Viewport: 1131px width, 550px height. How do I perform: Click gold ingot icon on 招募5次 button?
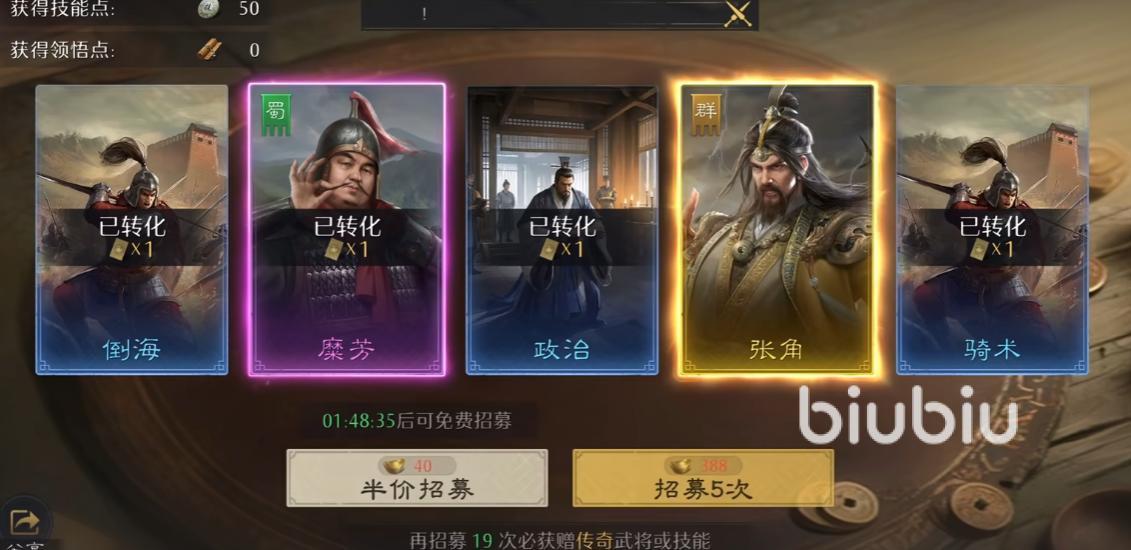point(682,466)
